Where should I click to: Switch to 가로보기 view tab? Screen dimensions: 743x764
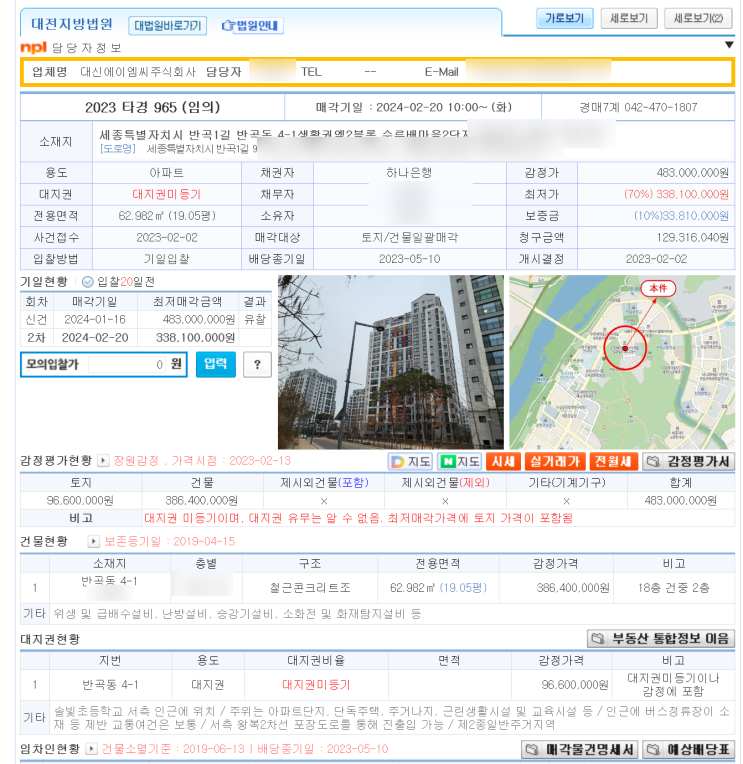click(x=565, y=19)
